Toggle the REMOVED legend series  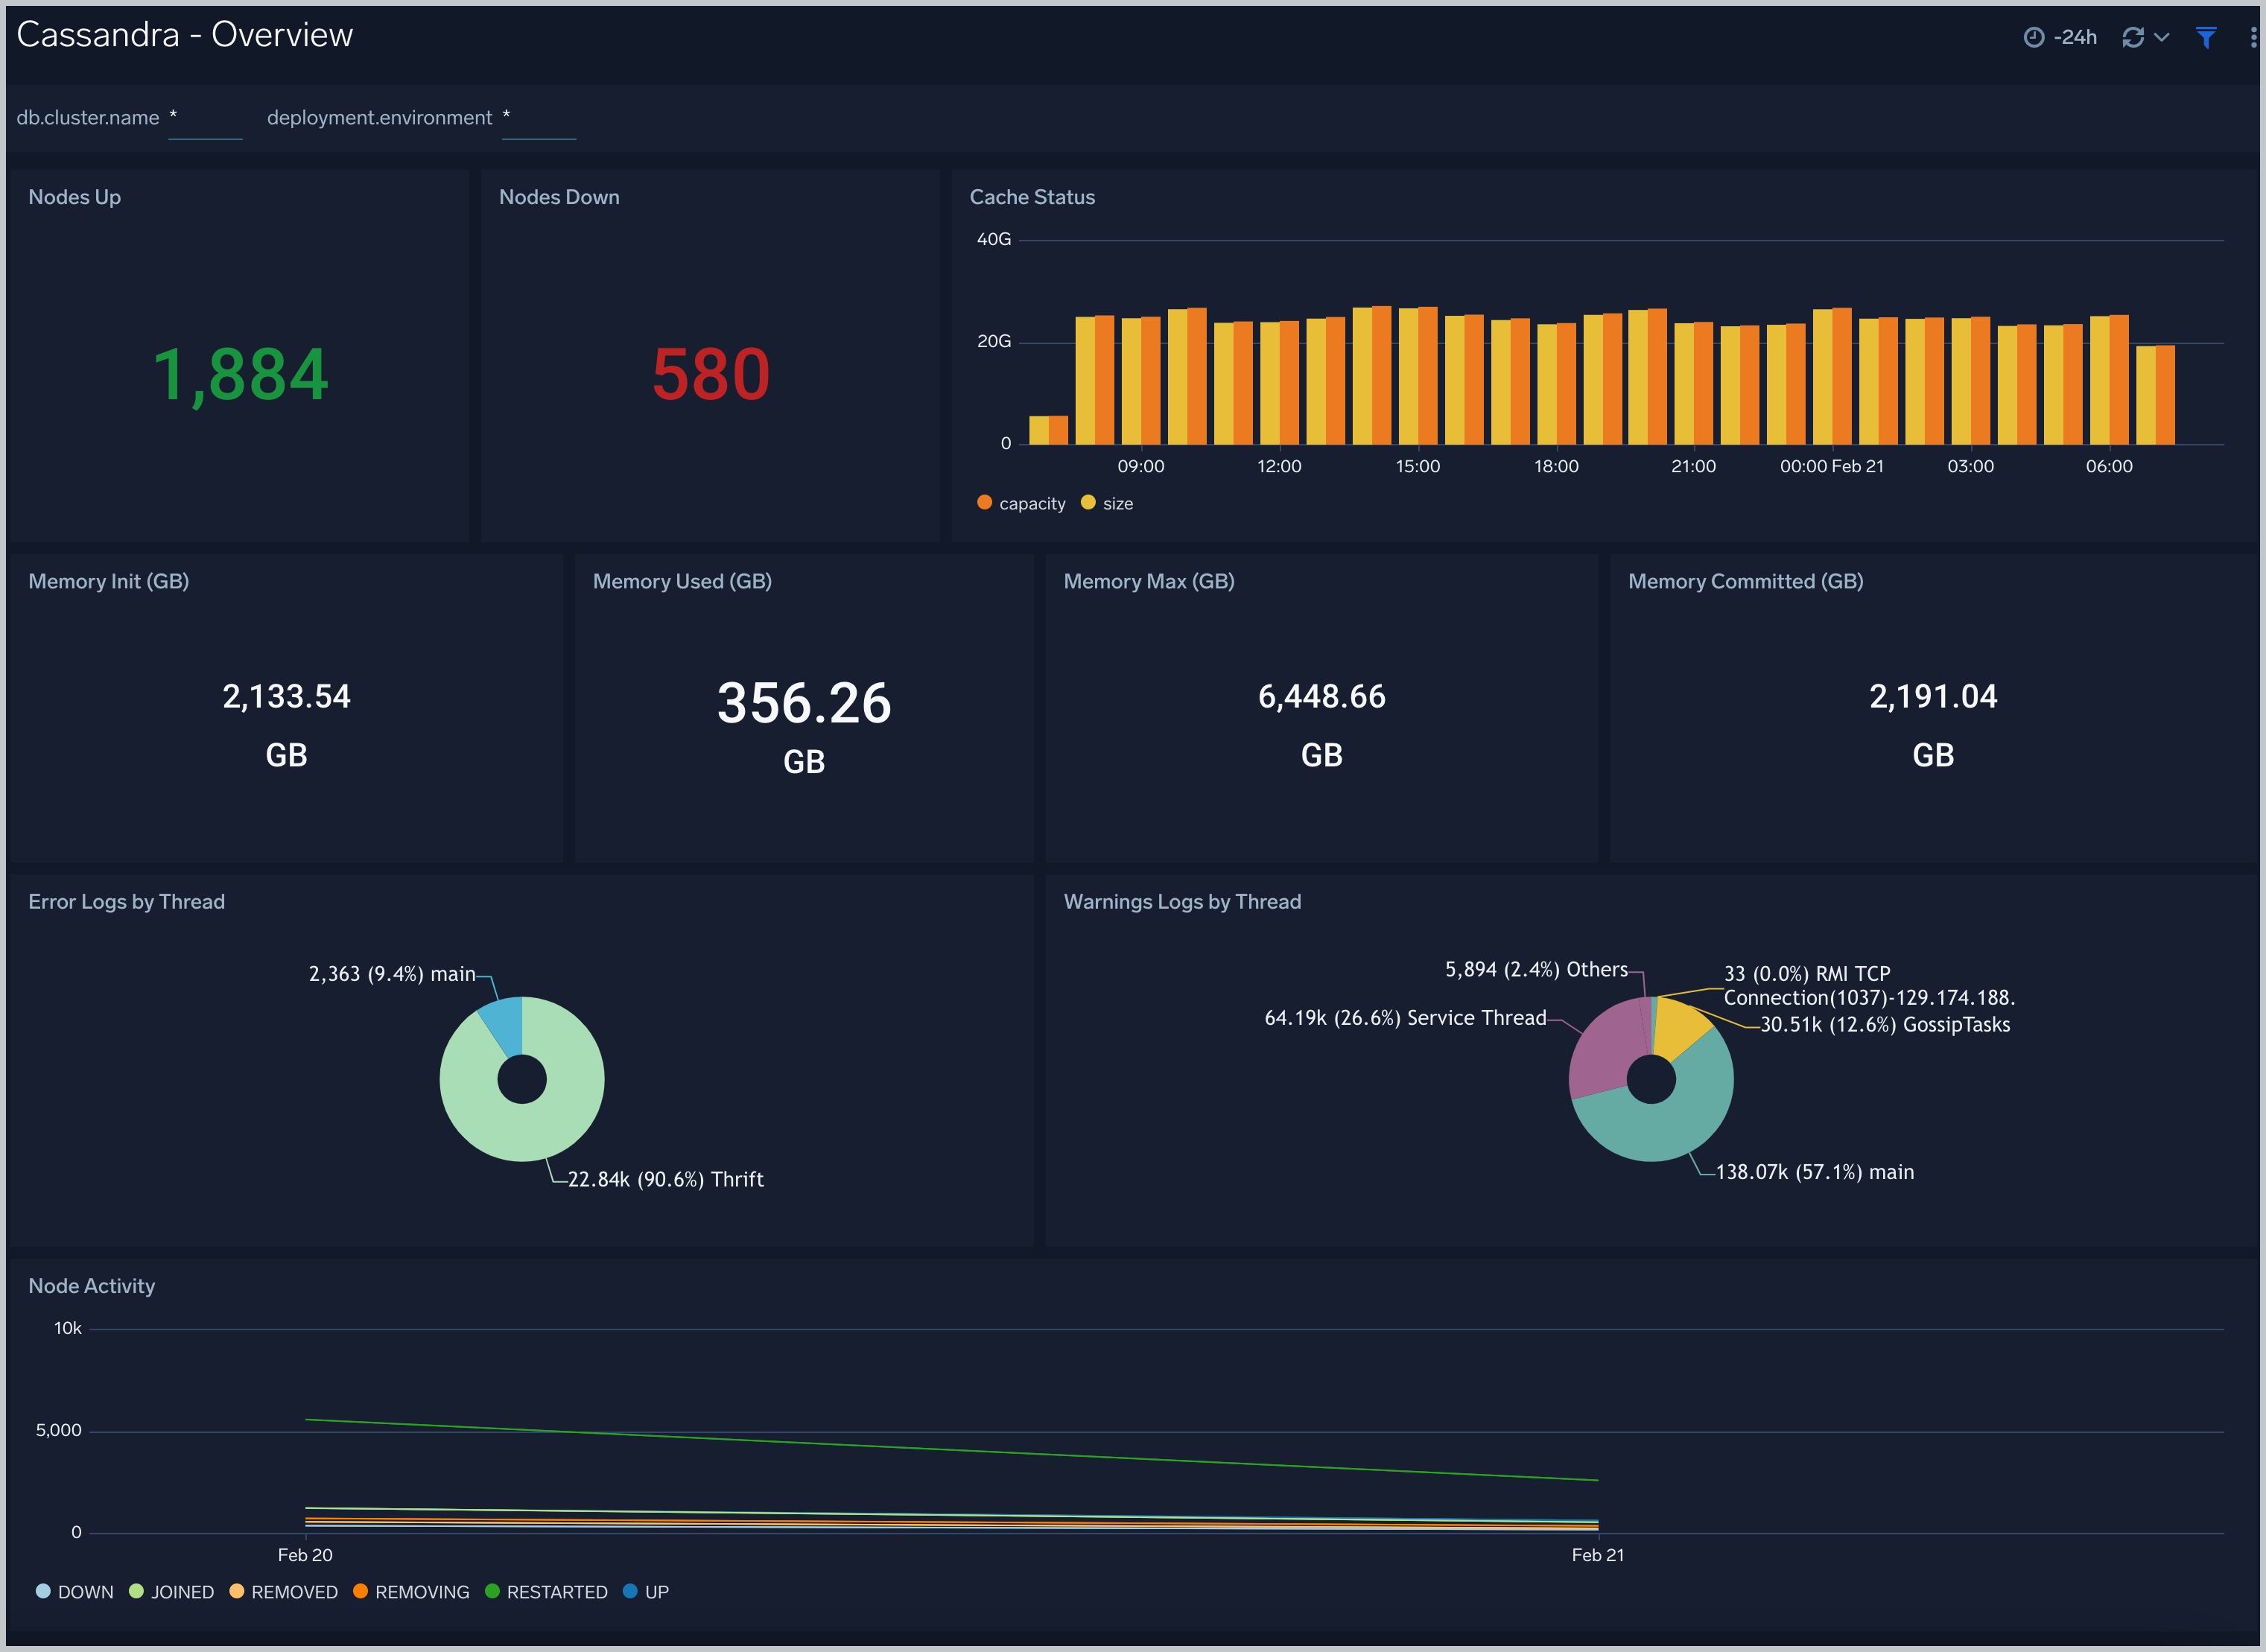284,1591
